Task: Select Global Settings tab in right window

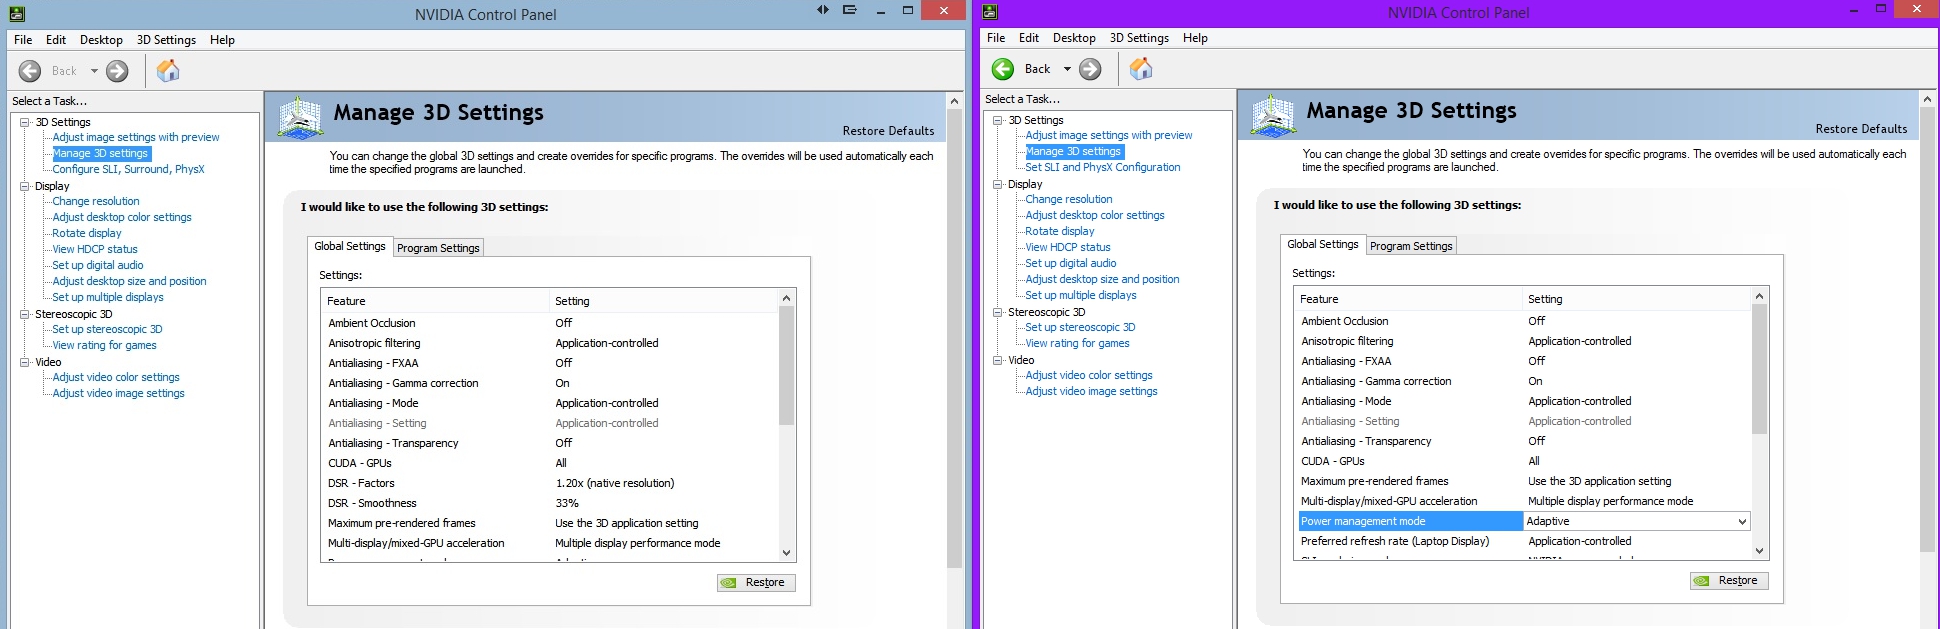Action: pyautogui.click(x=1323, y=244)
